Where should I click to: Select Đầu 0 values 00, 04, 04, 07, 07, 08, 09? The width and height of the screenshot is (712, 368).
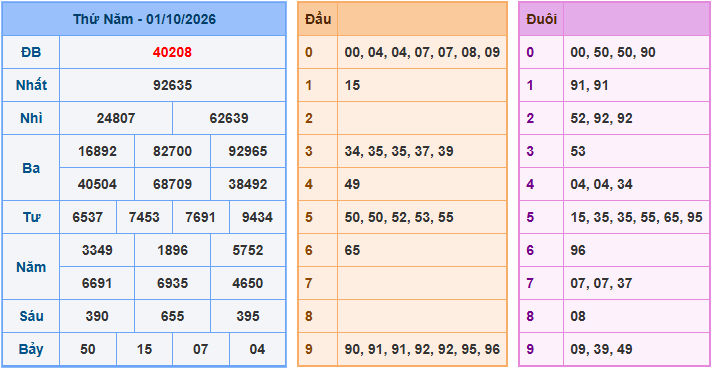pos(422,52)
